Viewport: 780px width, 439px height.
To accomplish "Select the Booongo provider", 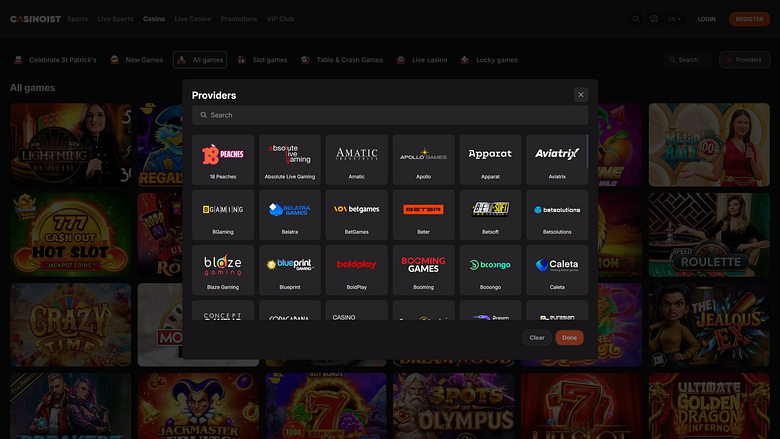I will [490, 270].
